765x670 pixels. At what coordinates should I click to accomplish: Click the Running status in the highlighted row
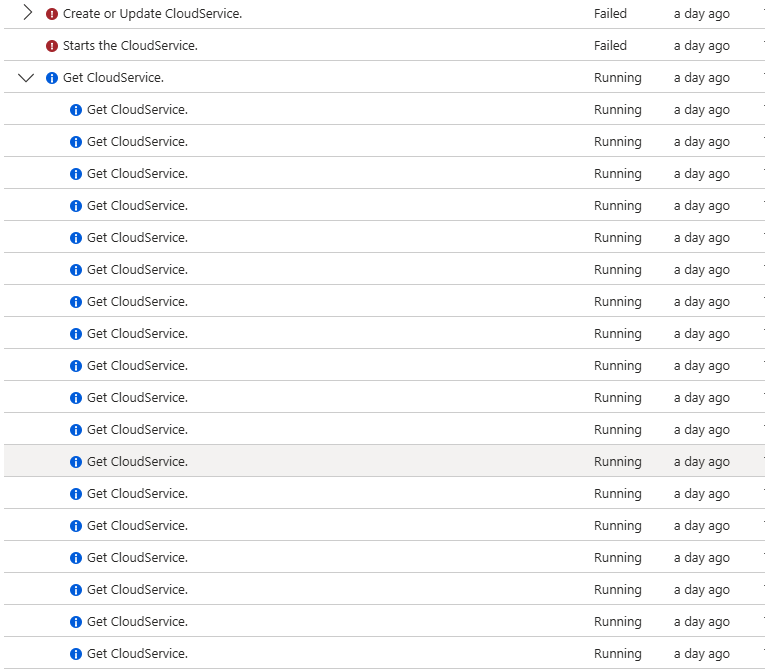(x=617, y=462)
